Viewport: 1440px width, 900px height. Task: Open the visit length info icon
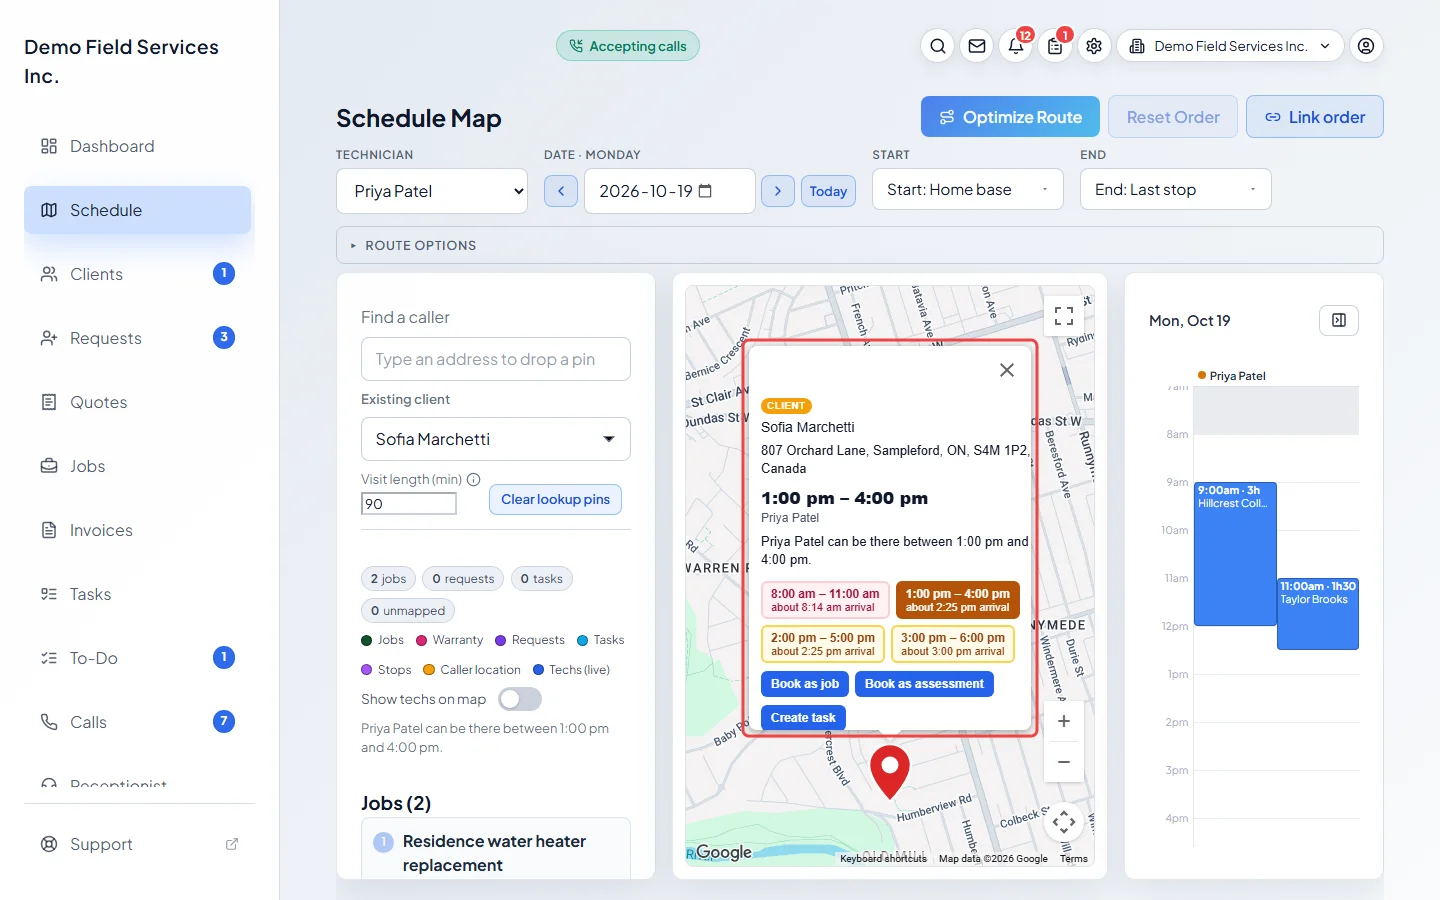point(474,479)
